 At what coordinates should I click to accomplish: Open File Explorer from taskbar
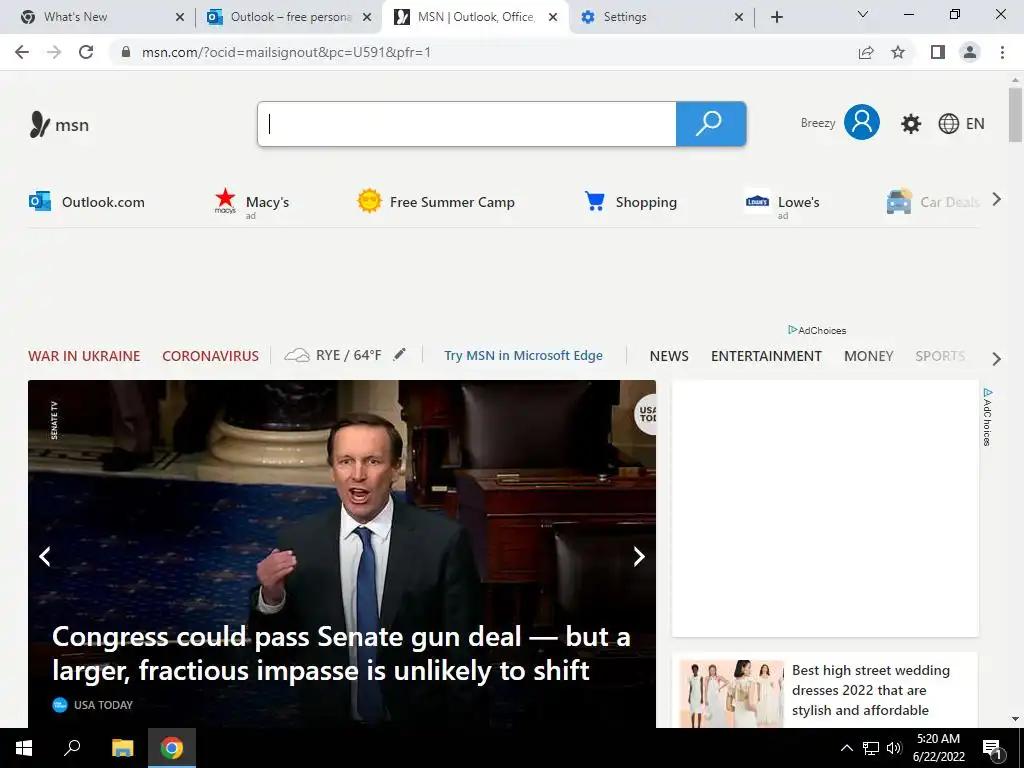122,748
